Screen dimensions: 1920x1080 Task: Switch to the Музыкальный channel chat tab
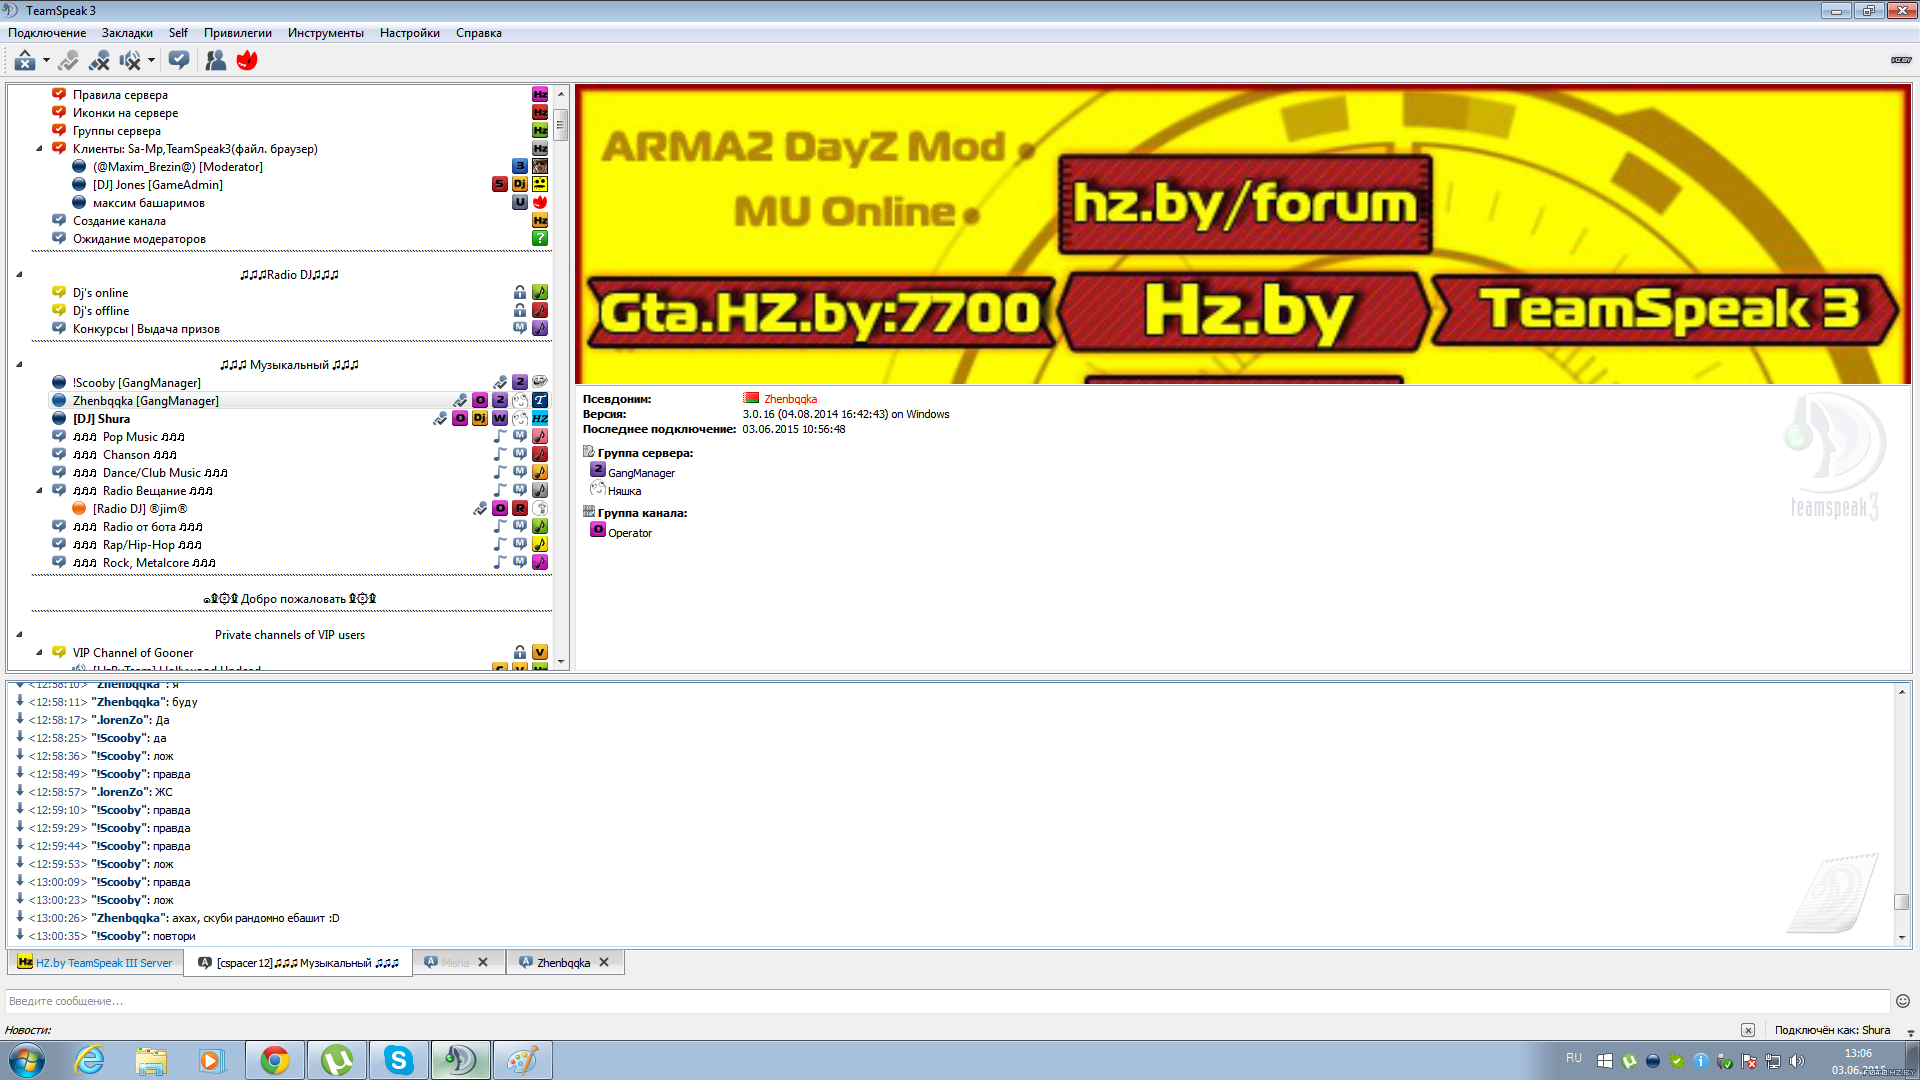point(299,963)
